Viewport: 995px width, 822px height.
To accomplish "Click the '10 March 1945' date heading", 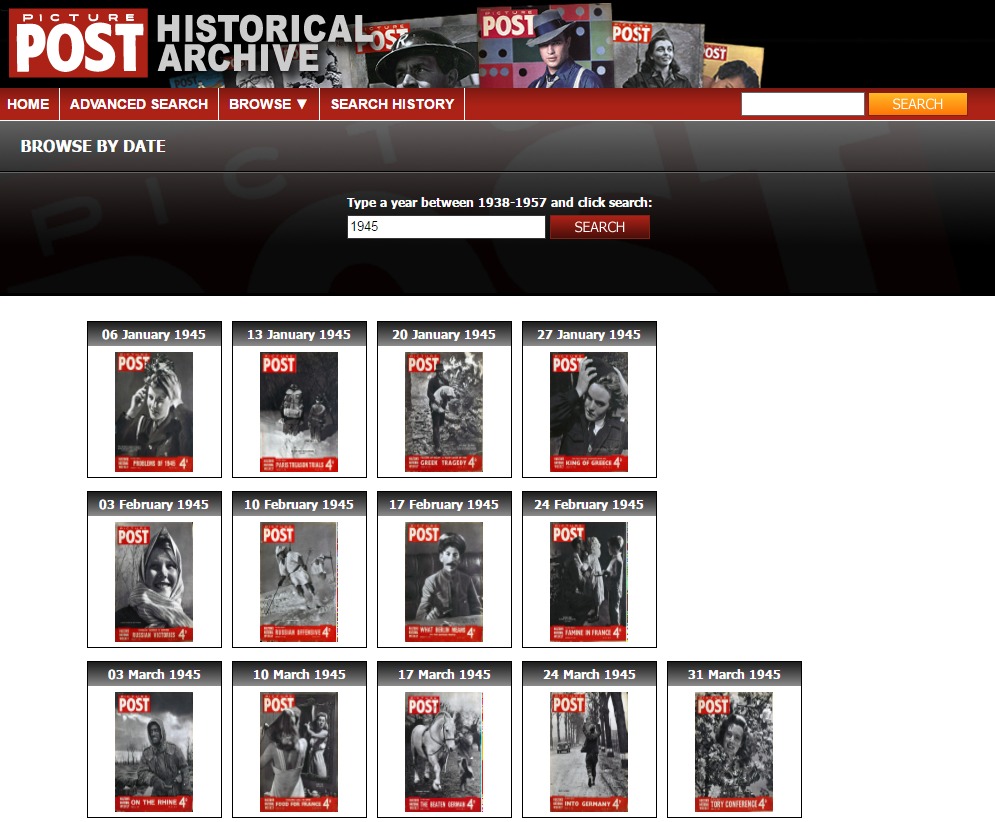I will point(299,675).
